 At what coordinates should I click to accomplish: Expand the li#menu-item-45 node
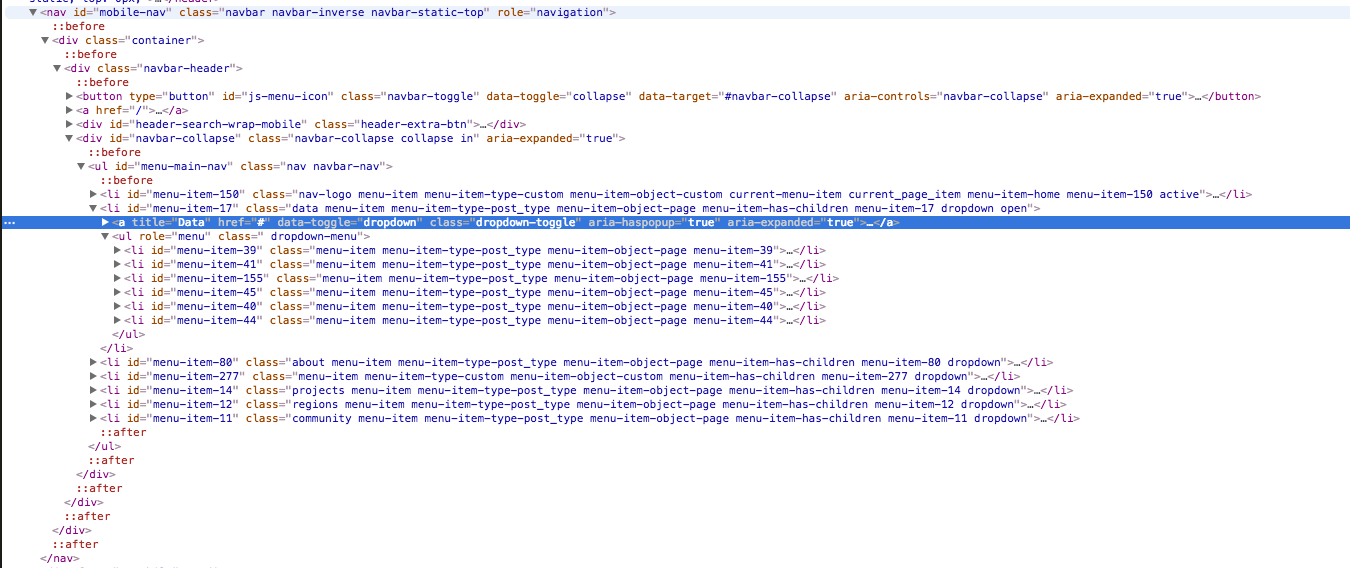point(117,293)
